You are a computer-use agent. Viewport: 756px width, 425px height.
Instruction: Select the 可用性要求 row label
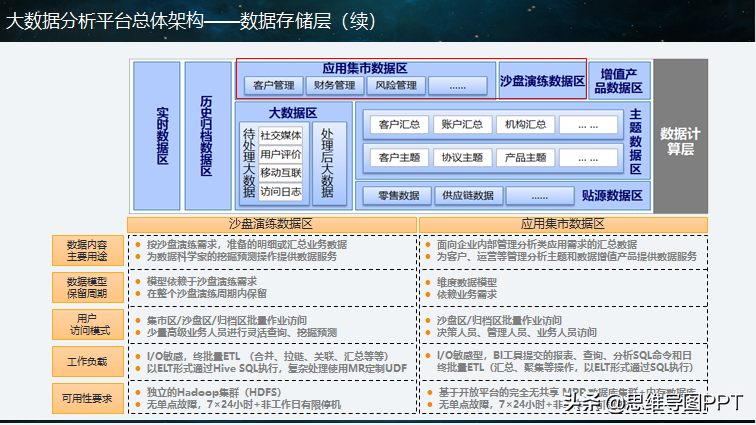87,398
